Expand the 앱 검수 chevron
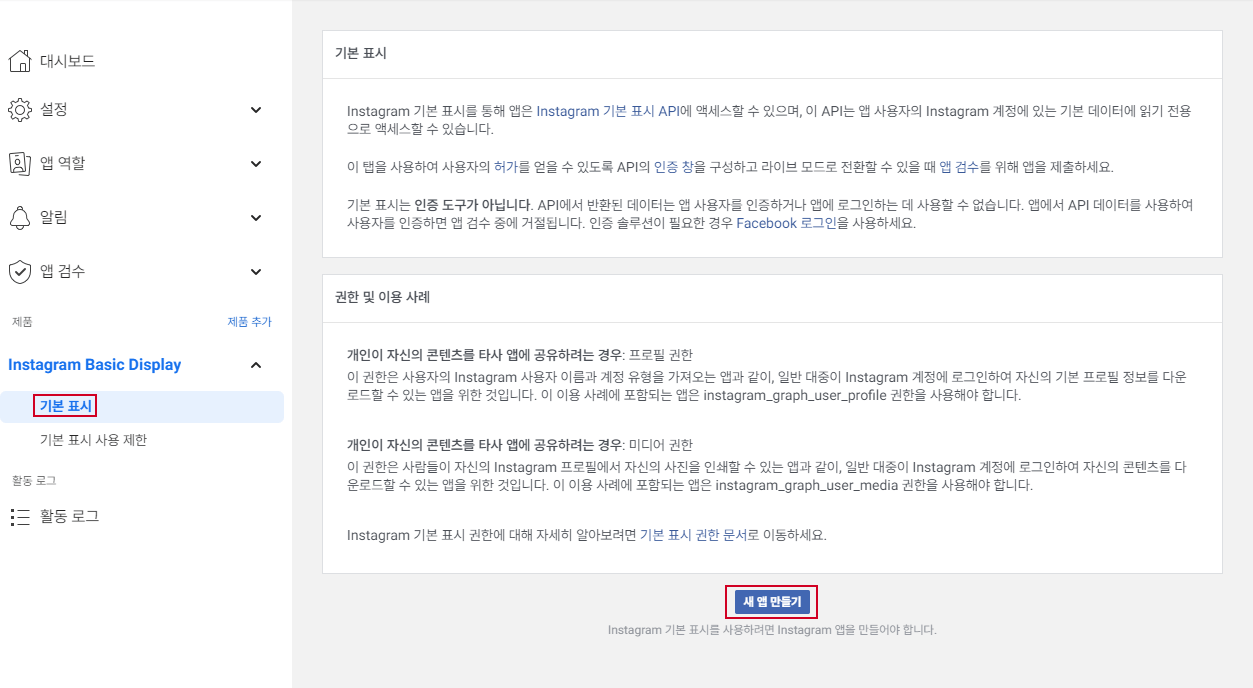The height and width of the screenshot is (688, 1253). [256, 272]
